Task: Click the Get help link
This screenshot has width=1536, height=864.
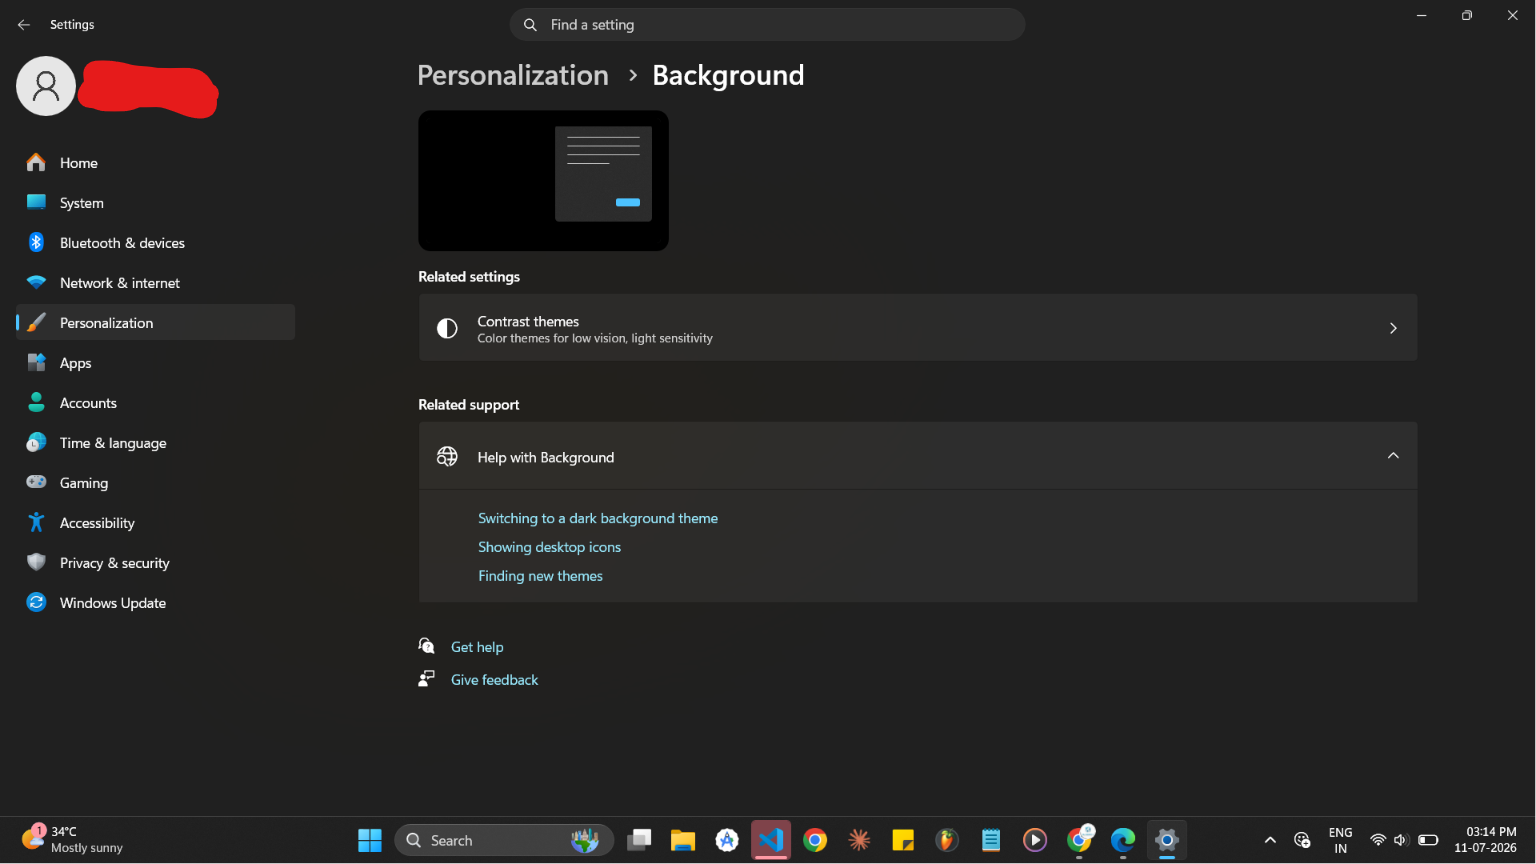Action: [477, 647]
